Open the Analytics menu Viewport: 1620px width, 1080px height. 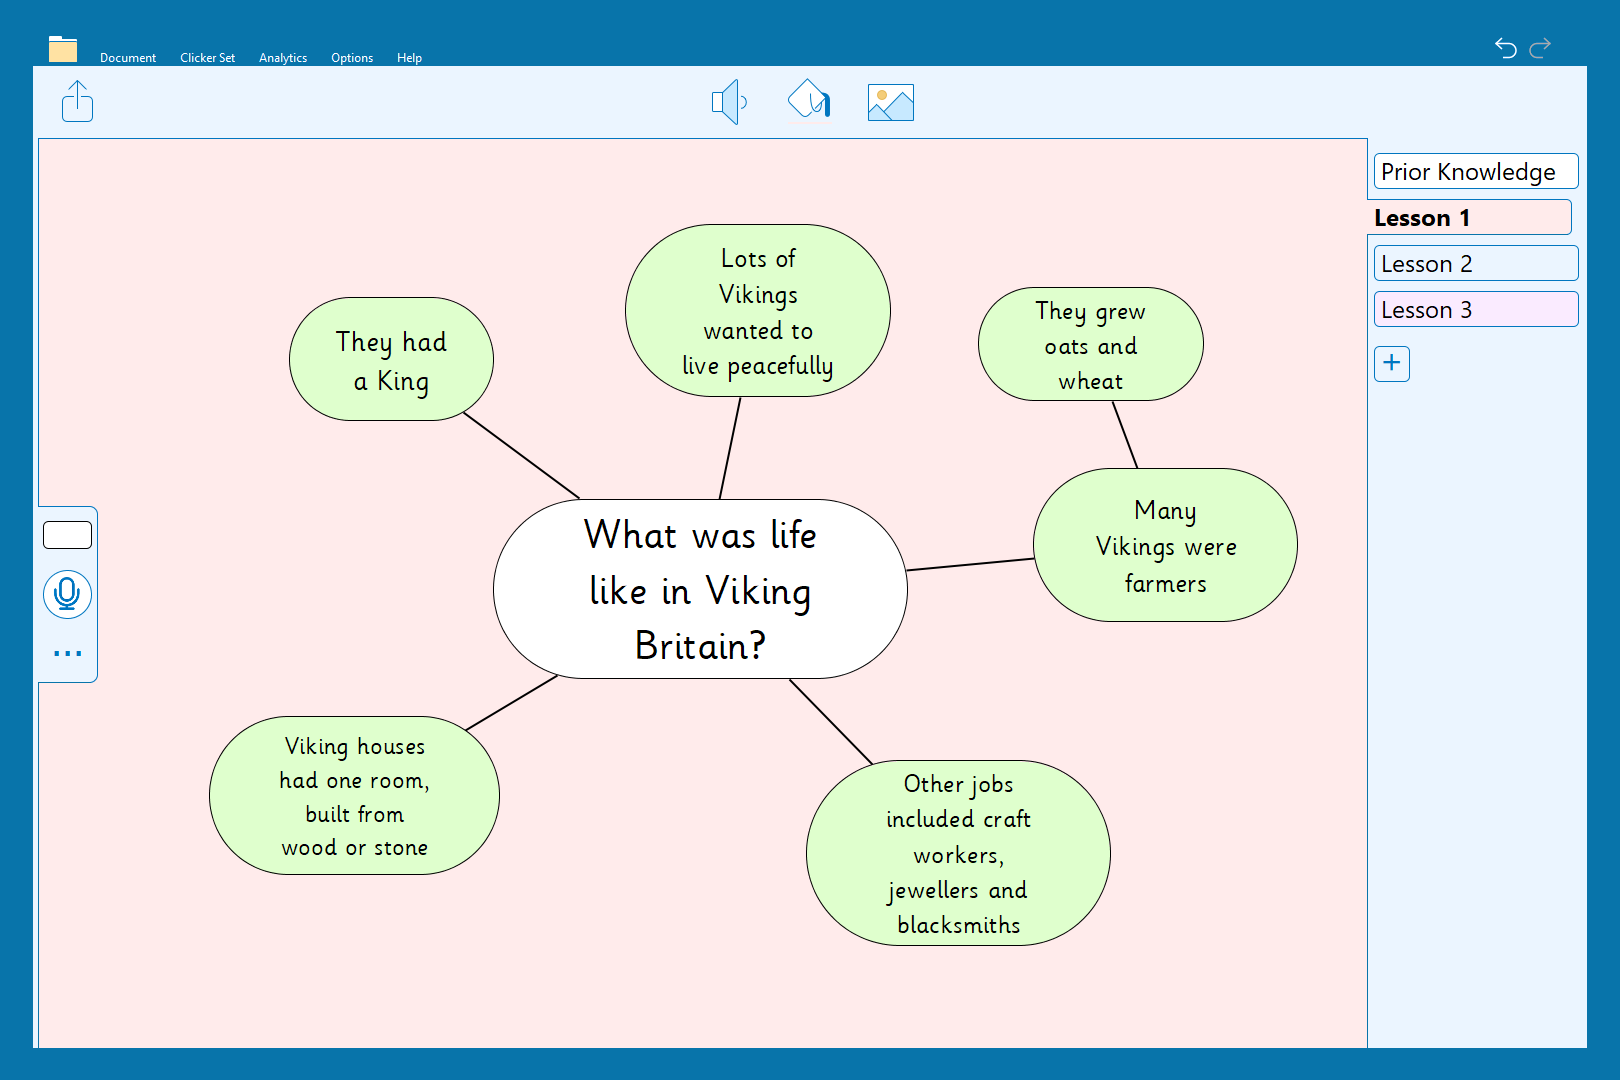click(283, 58)
